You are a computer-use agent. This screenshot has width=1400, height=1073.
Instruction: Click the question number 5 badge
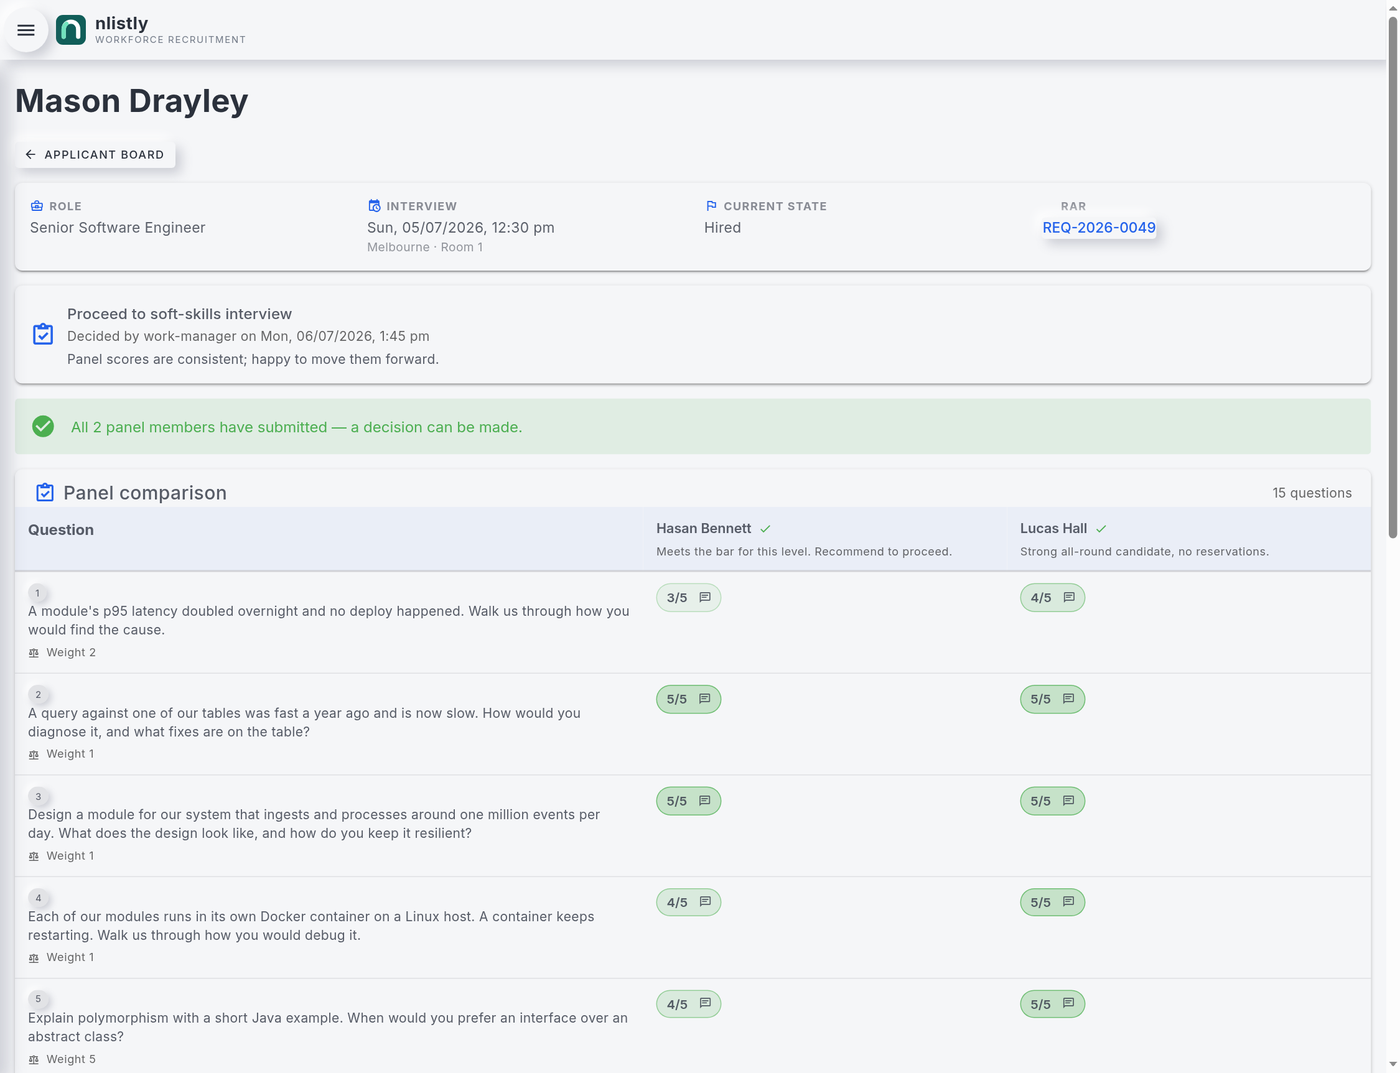tap(38, 999)
